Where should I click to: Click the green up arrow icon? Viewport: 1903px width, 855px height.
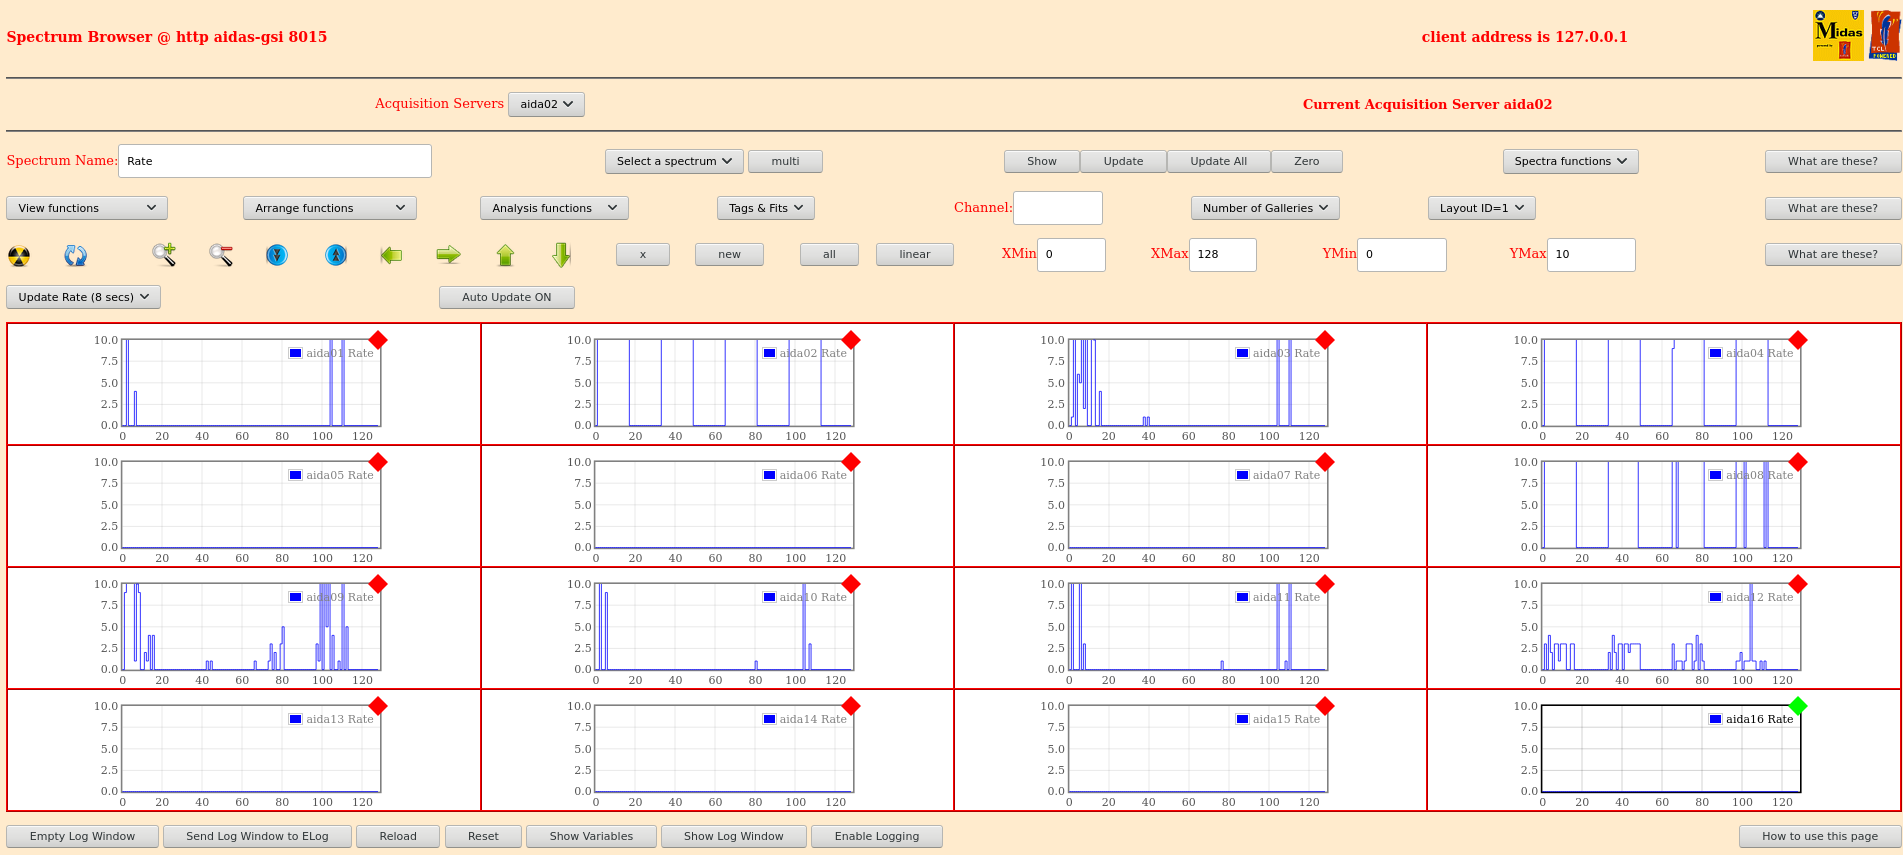(505, 255)
